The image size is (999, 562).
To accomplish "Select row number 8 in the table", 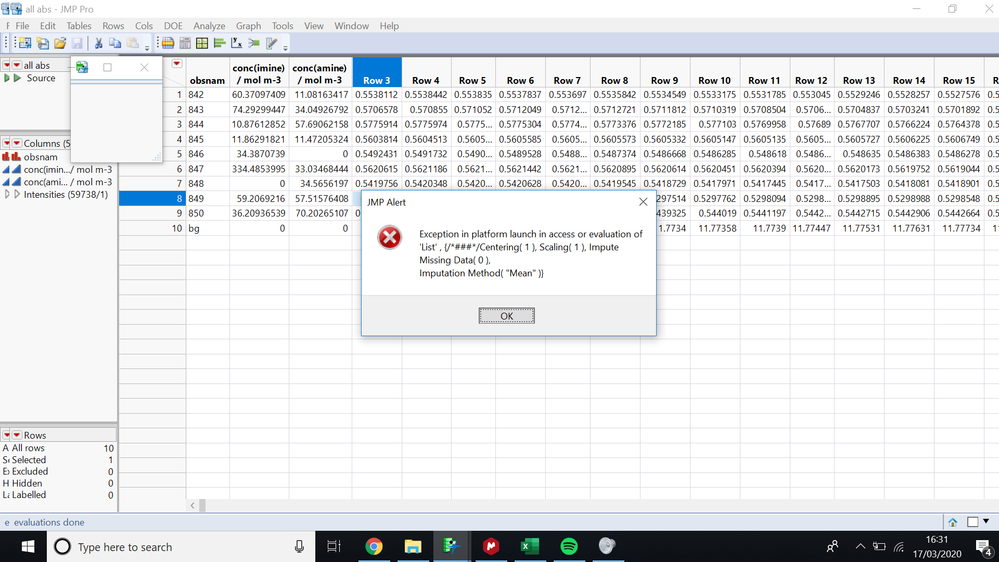I will point(152,198).
